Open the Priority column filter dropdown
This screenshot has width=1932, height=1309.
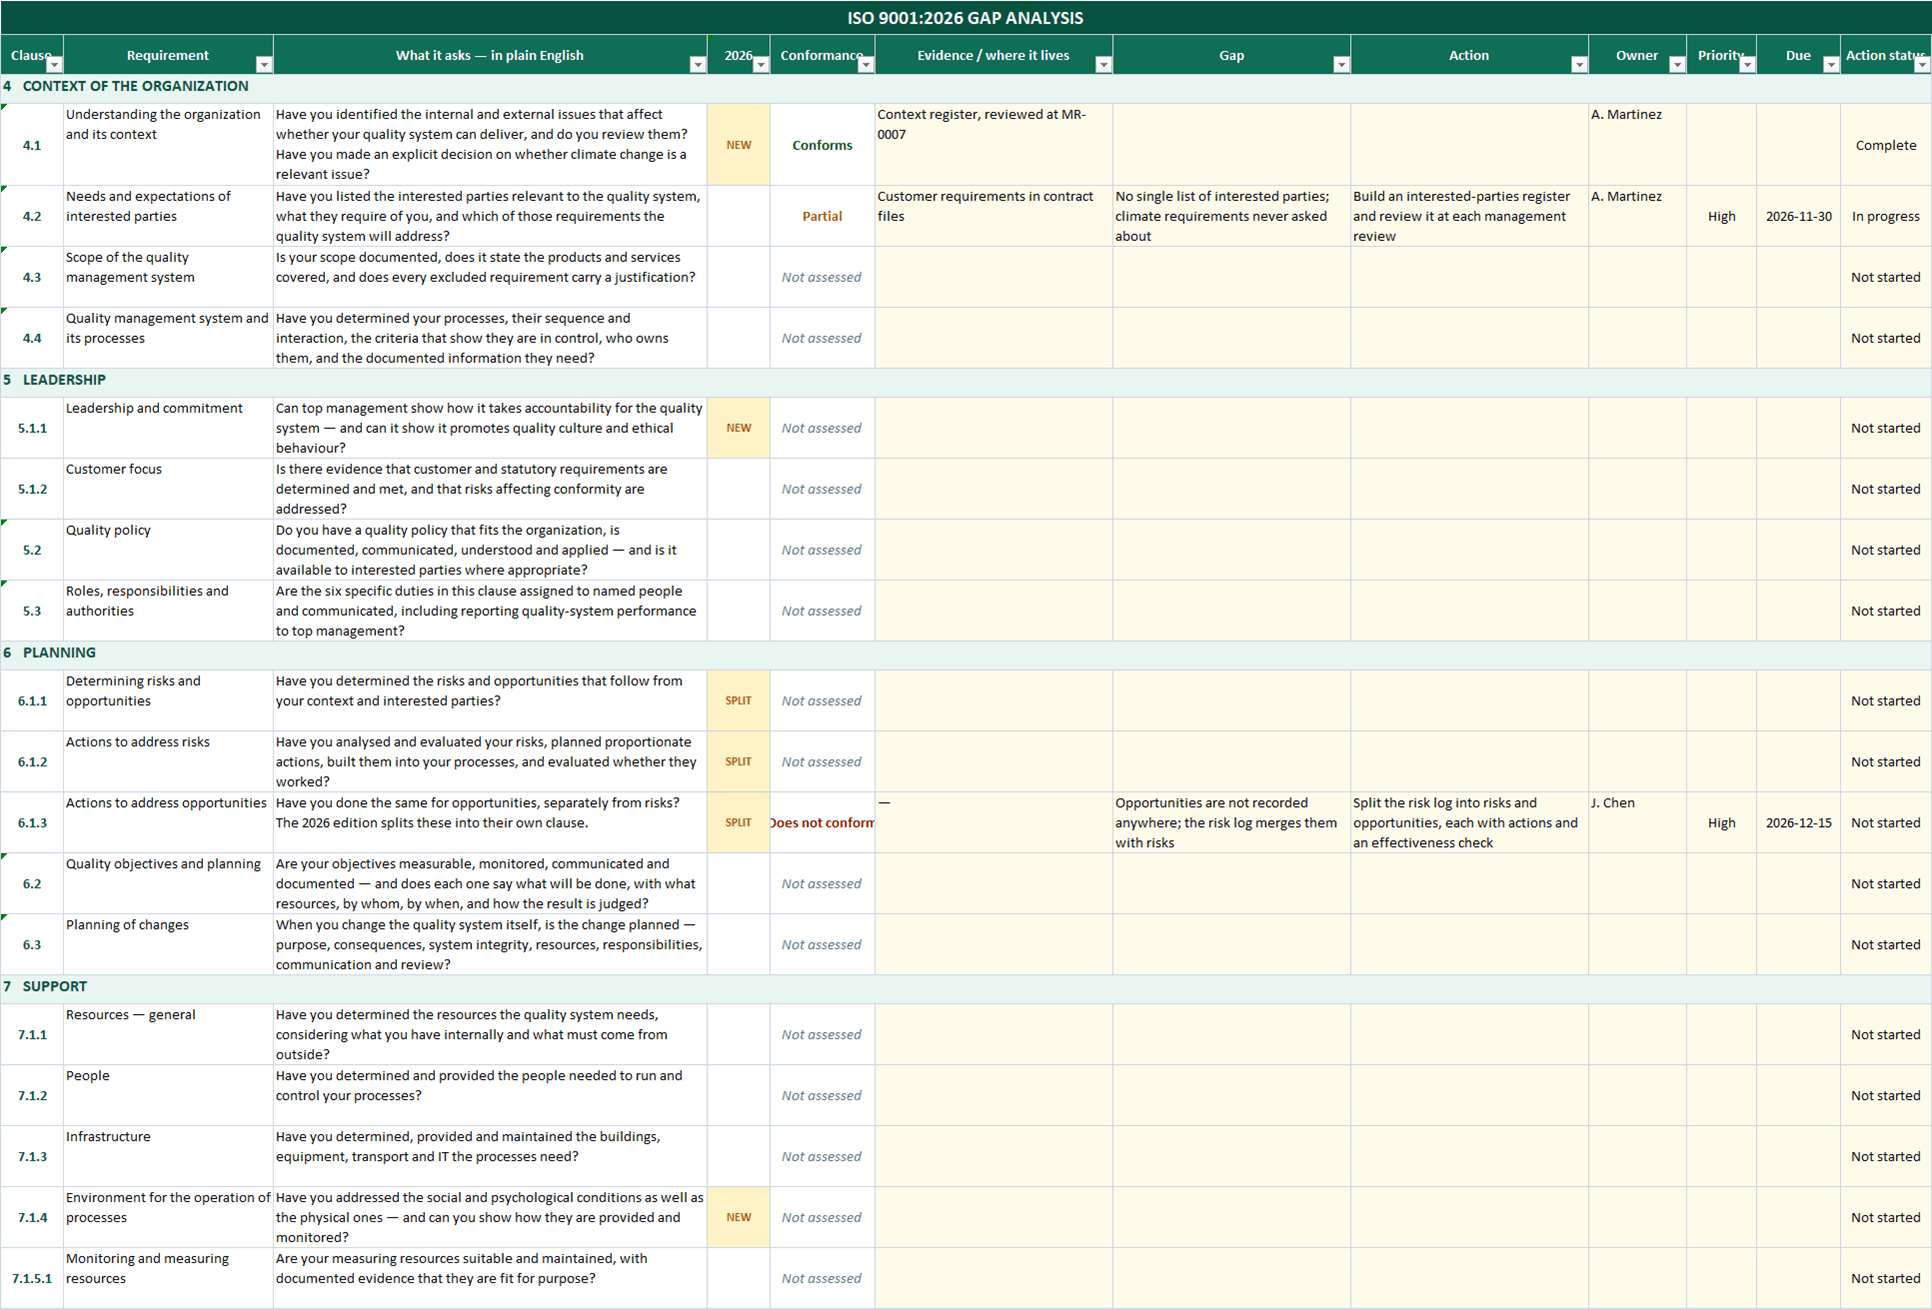click(x=1747, y=65)
